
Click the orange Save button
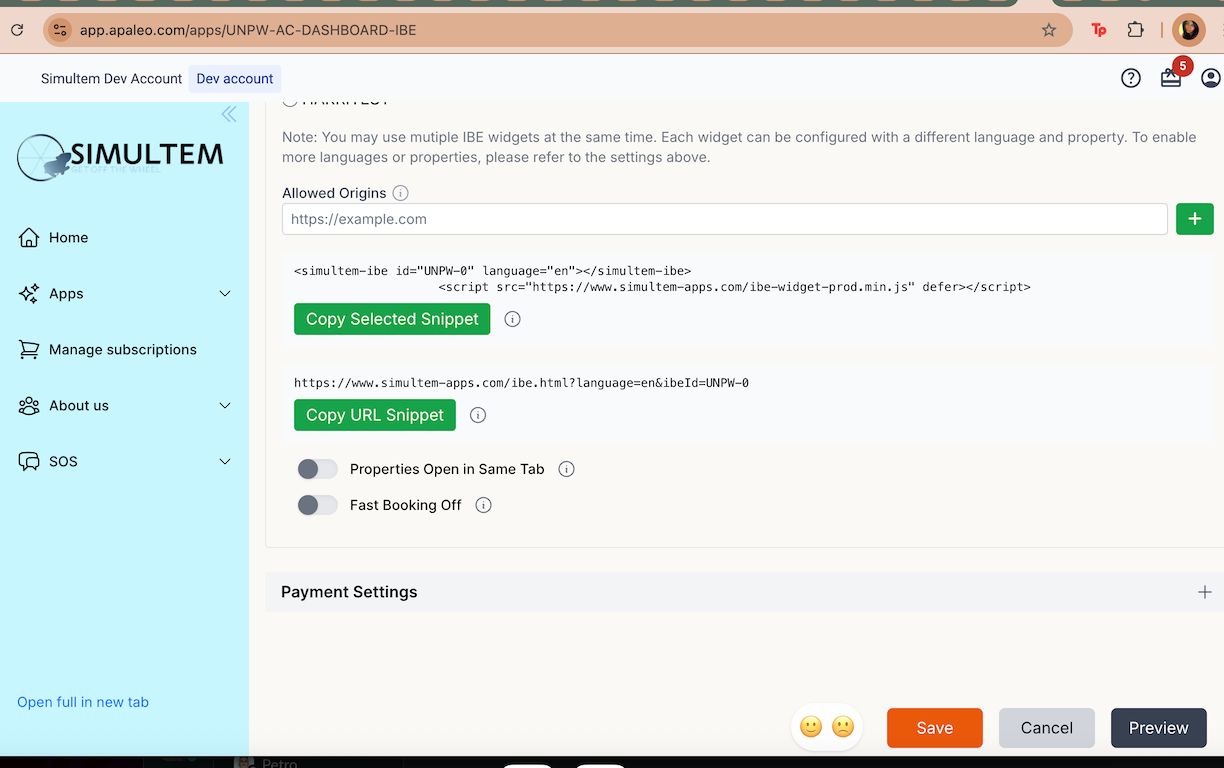935,728
